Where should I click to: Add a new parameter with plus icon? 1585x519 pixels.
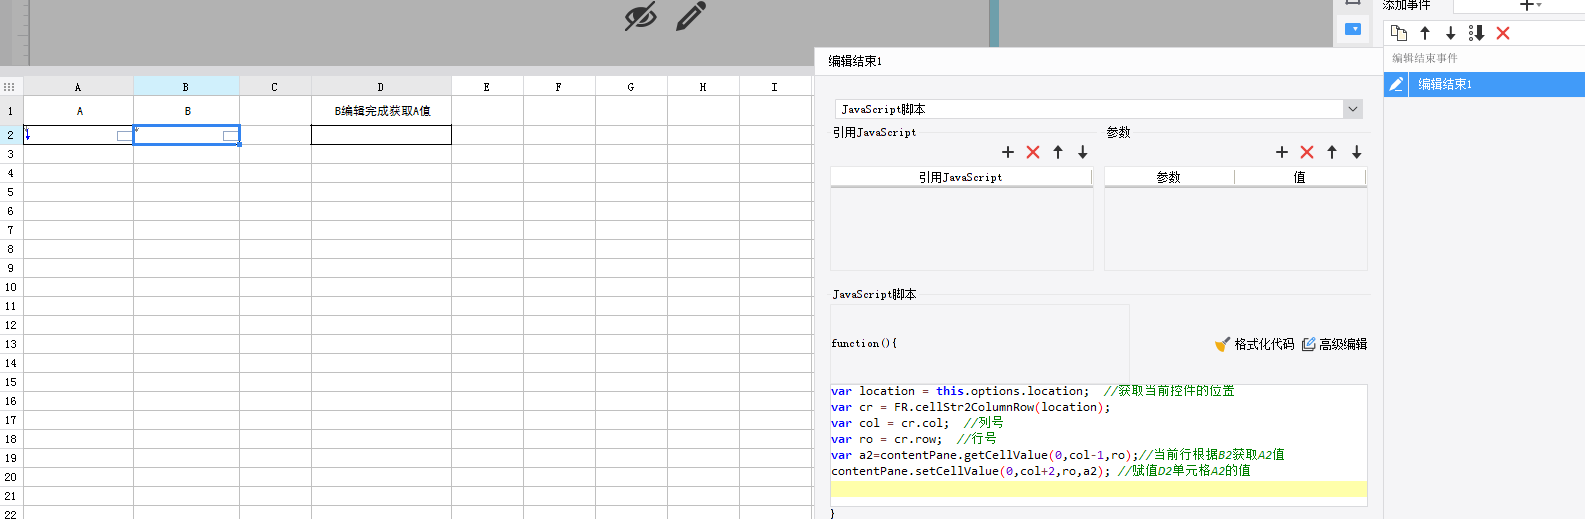pyautogui.click(x=1282, y=152)
